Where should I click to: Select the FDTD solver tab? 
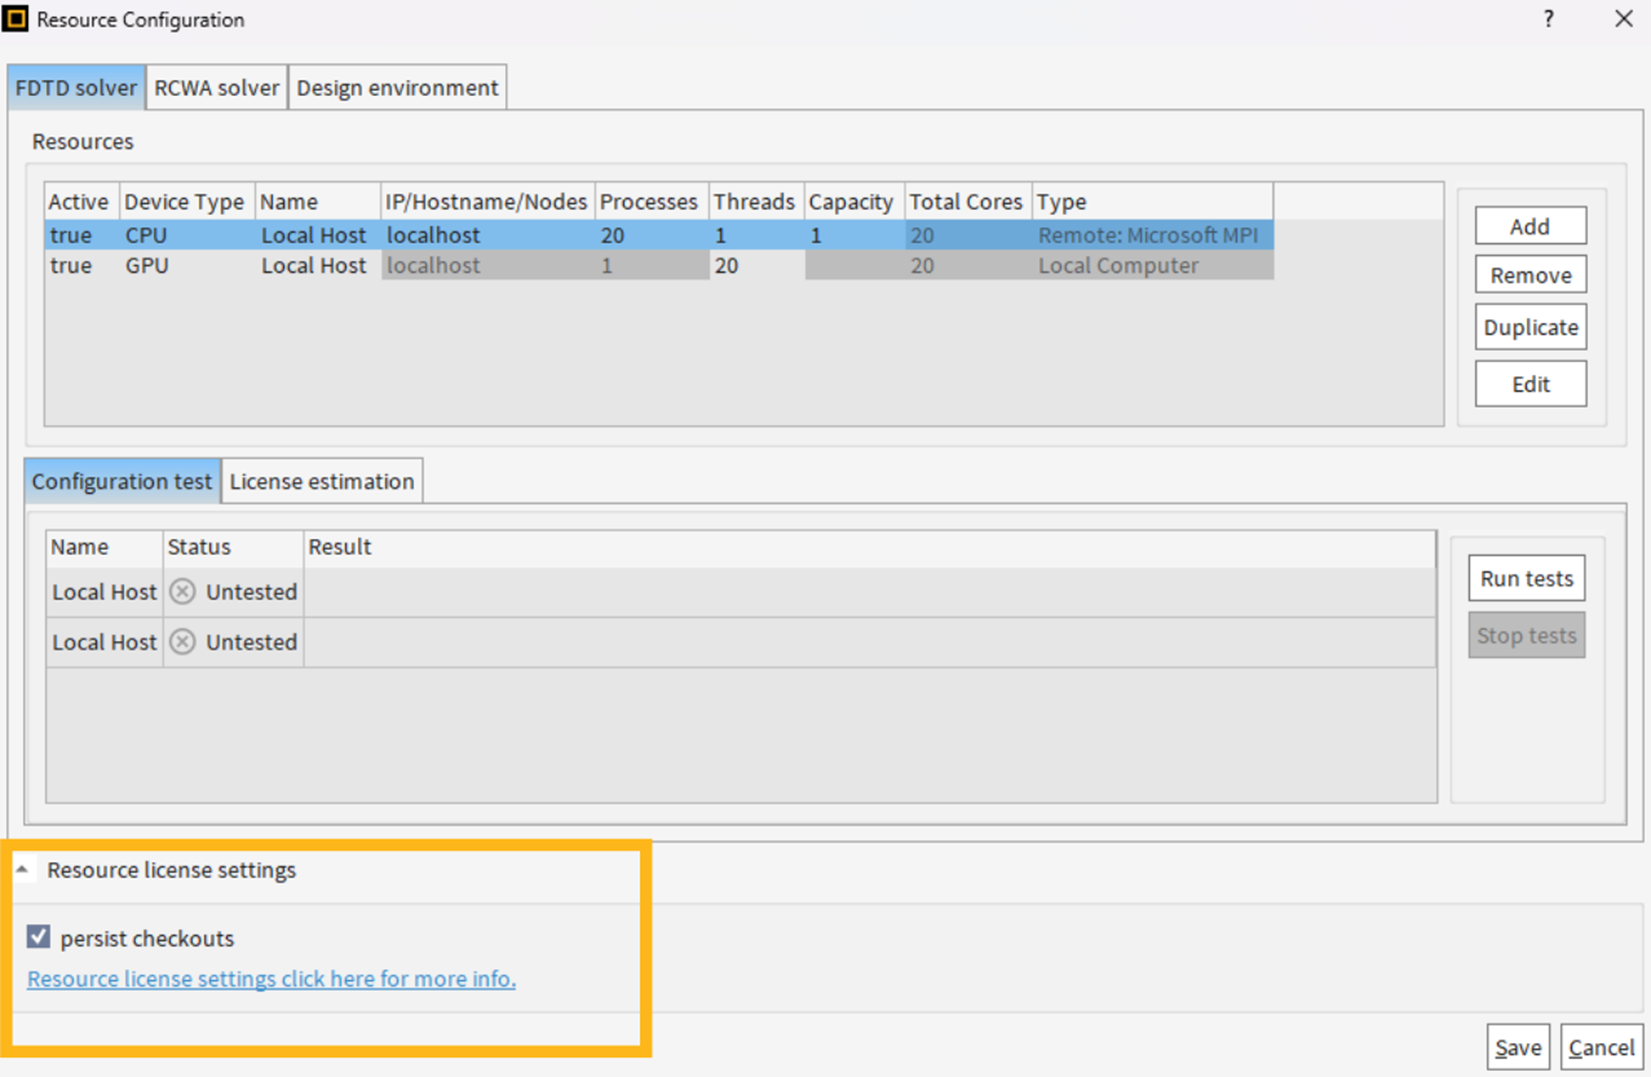point(76,88)
